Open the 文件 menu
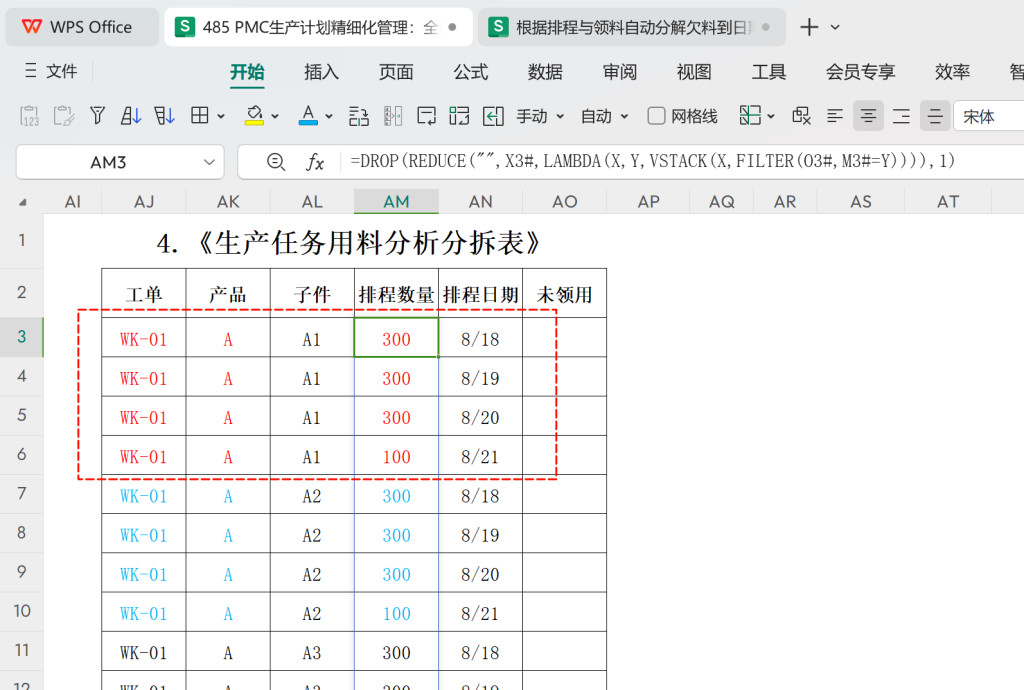 [51, 71]
